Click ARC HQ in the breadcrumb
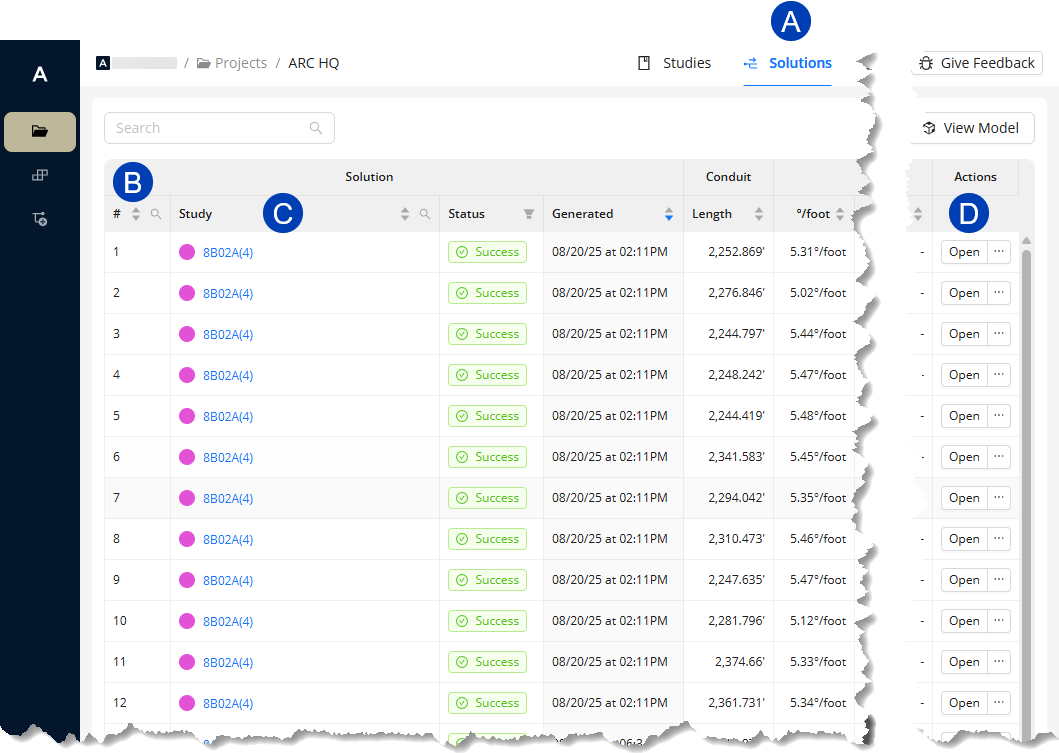 coord(313,63)
